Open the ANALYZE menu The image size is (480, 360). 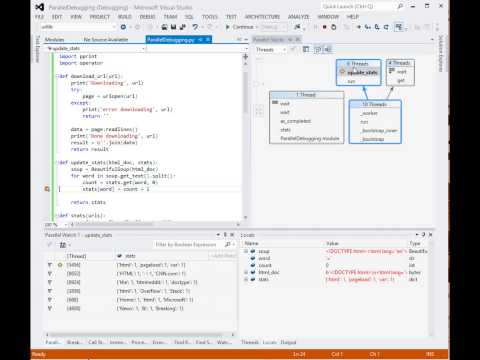299,17
